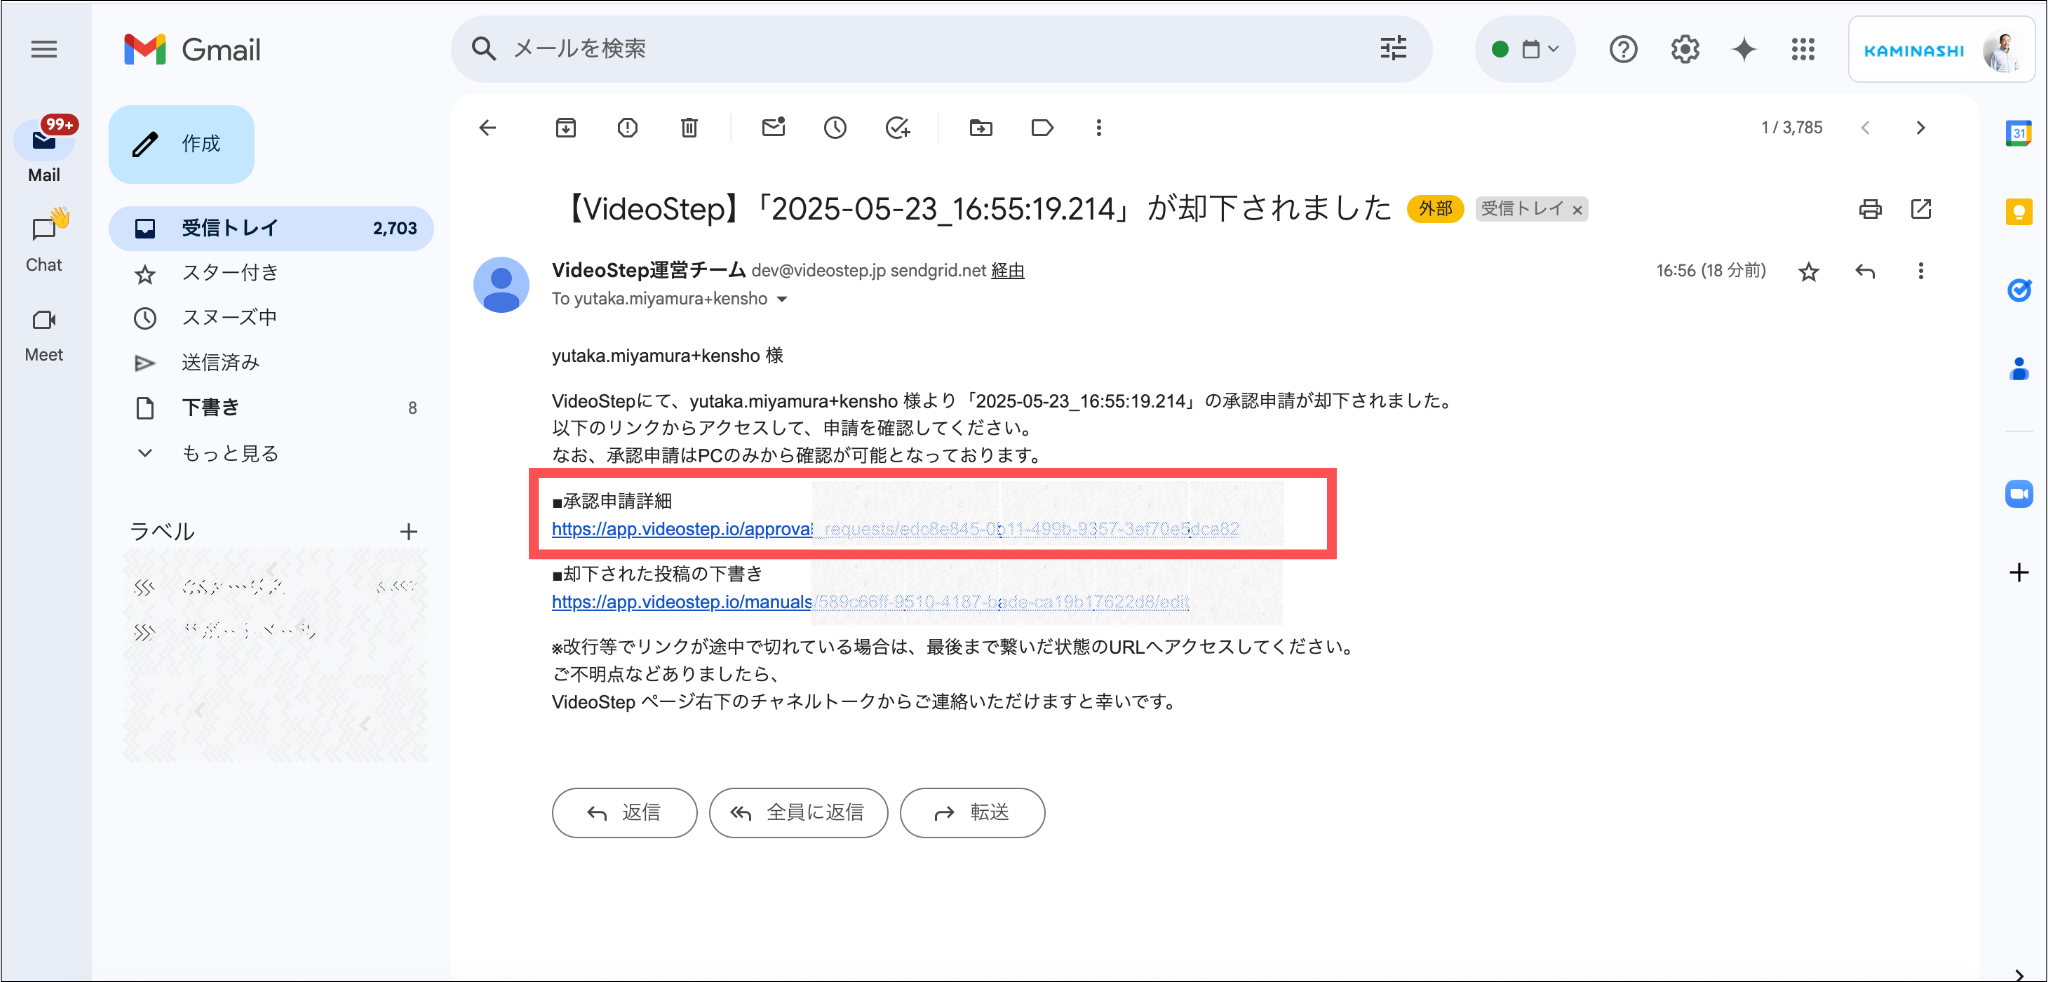Archive this email
The height and width of the screenshot is (982, 2048).
pos(566,127)
